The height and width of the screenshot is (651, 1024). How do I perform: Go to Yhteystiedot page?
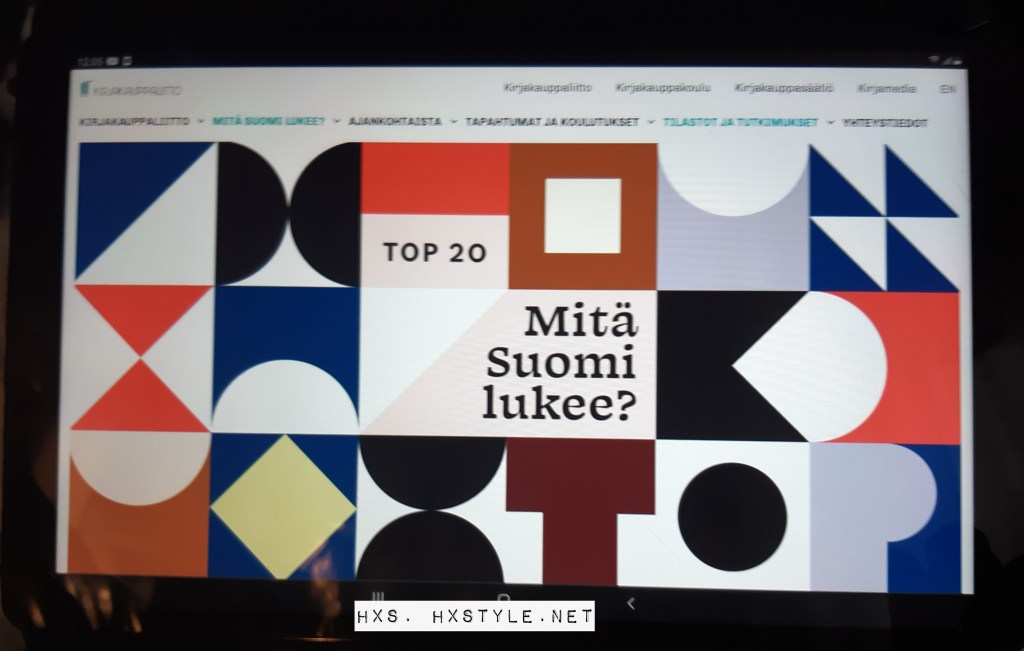click(884, 122)
